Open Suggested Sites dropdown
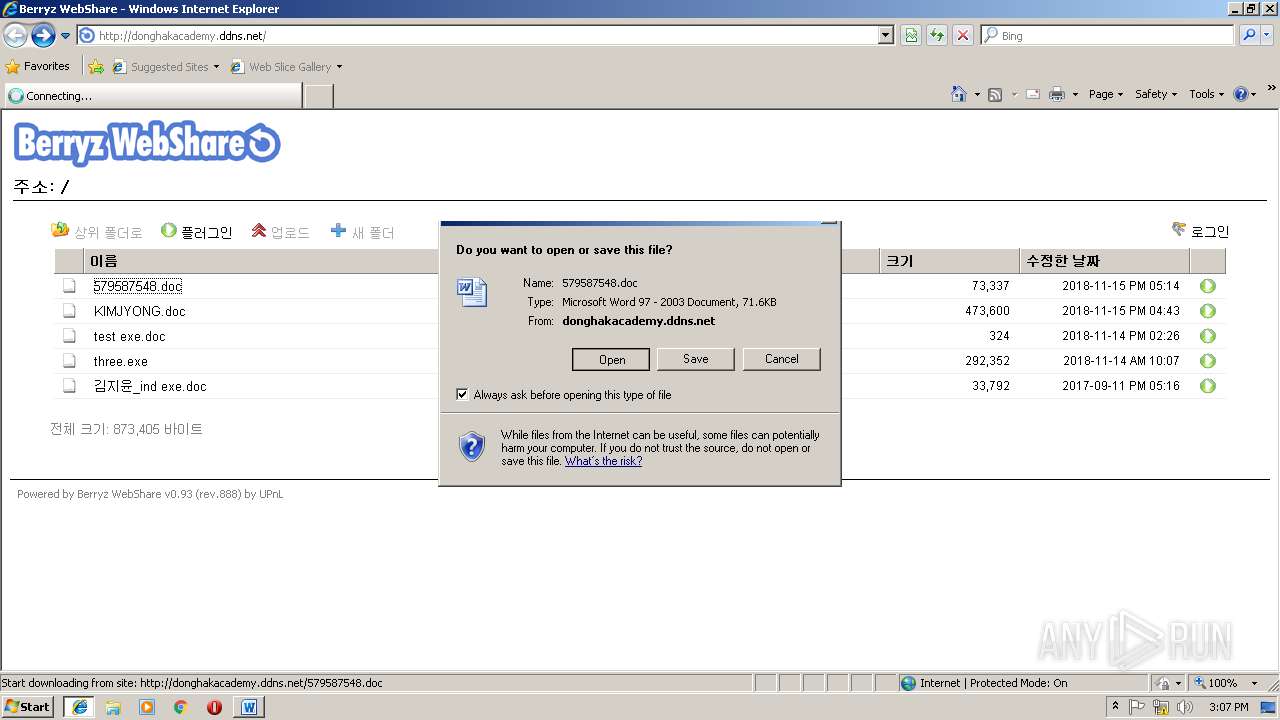The image size is (1280, 720). pos(165,67)
